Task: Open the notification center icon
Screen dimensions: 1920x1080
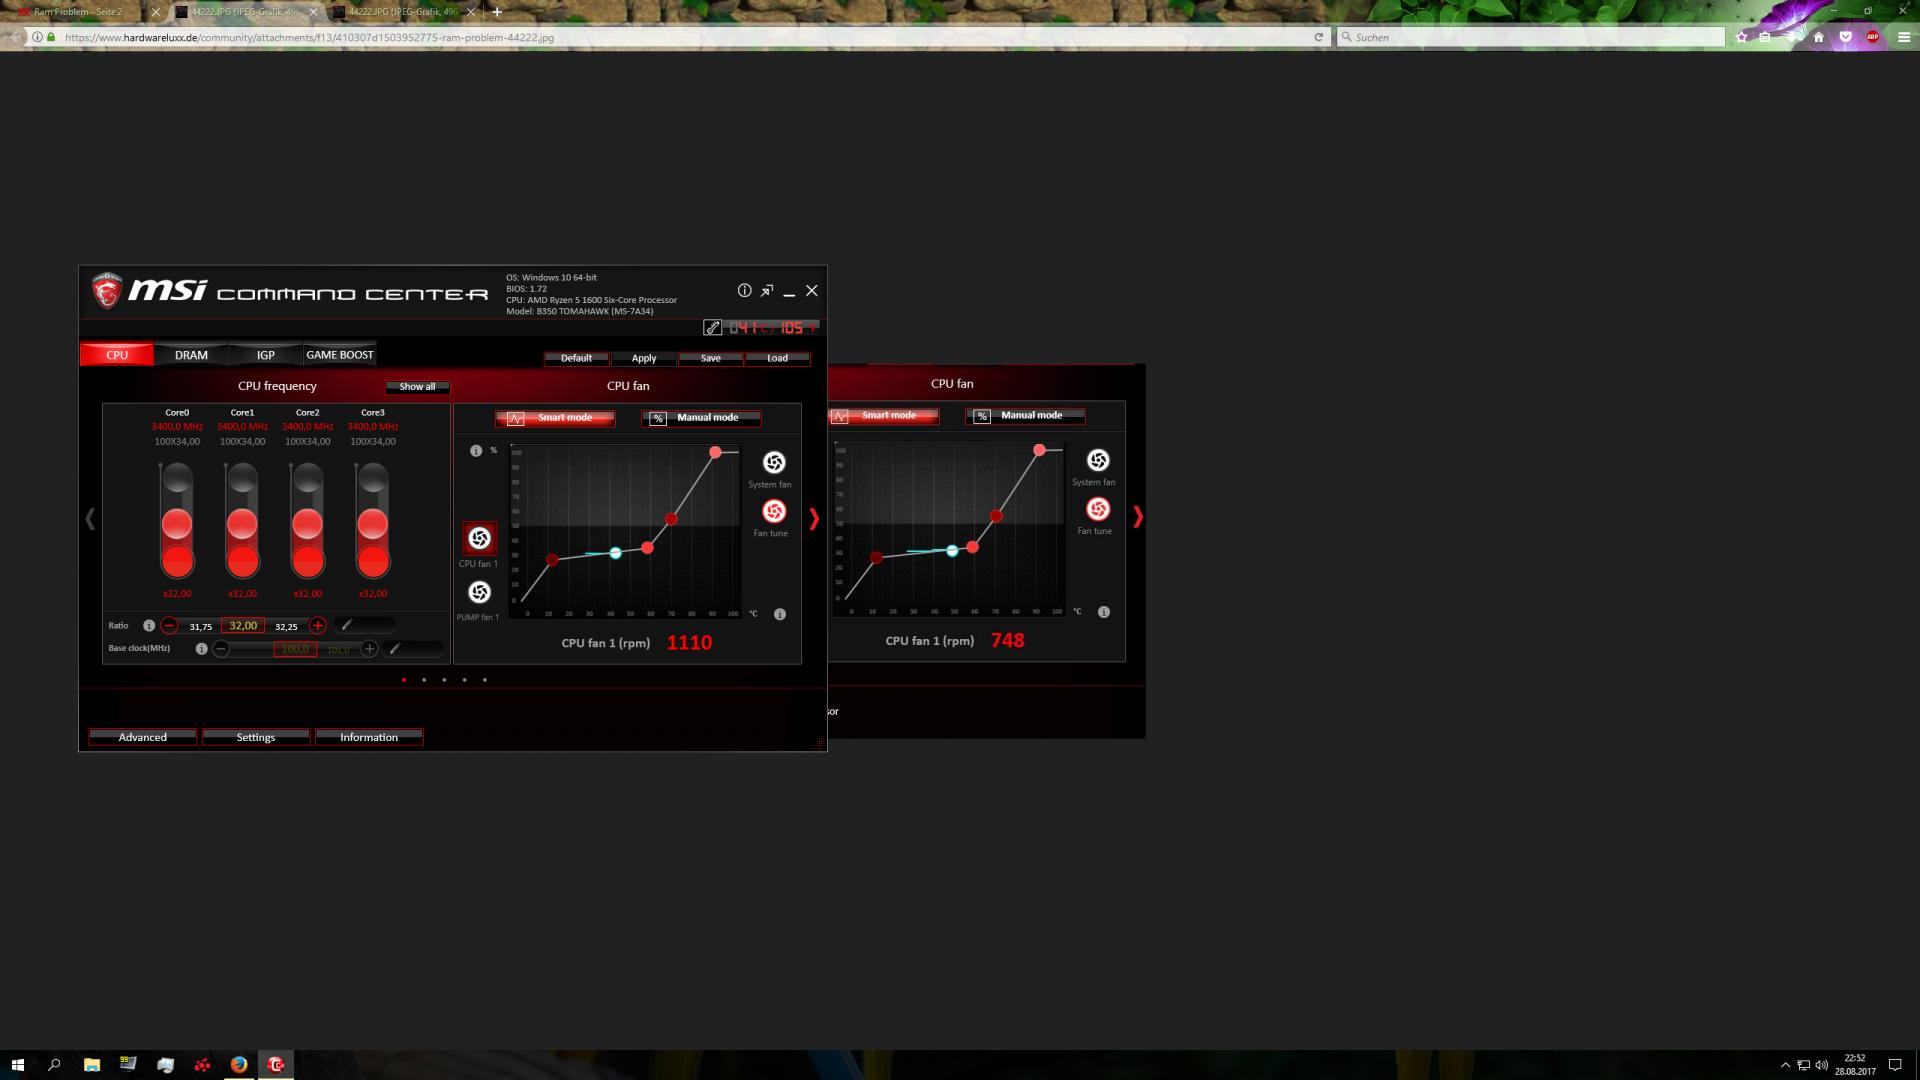Action: 1895,1065
